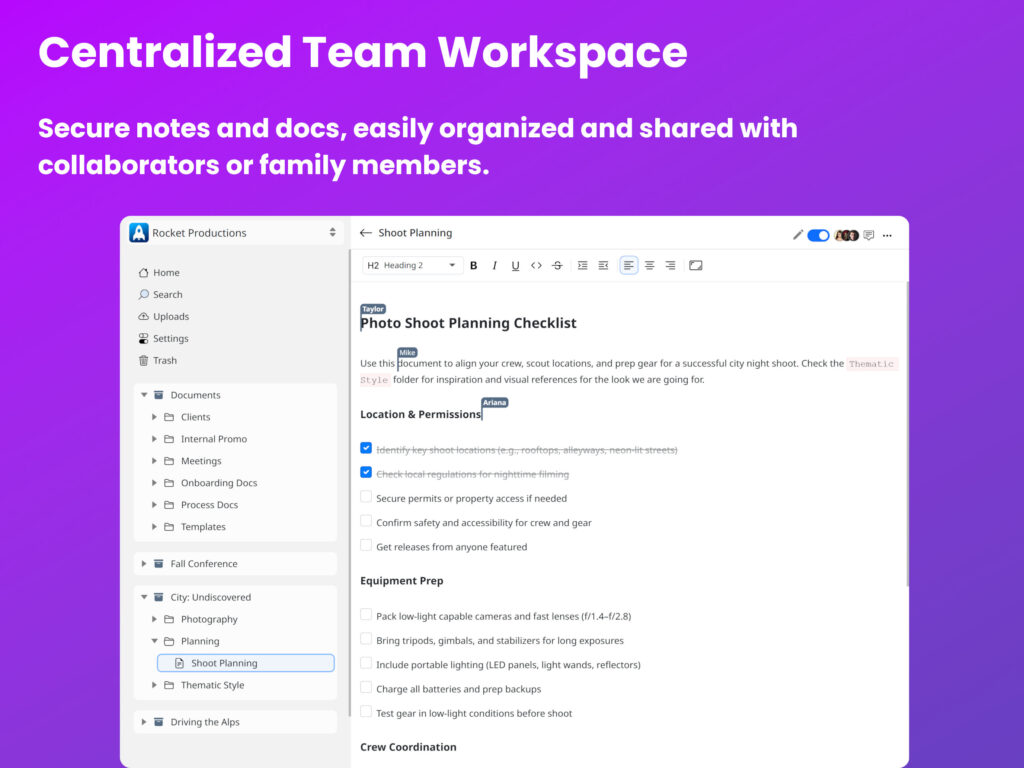Expand the Fall Conference collection
The image size is (1024, 768).
coord(144,564)
